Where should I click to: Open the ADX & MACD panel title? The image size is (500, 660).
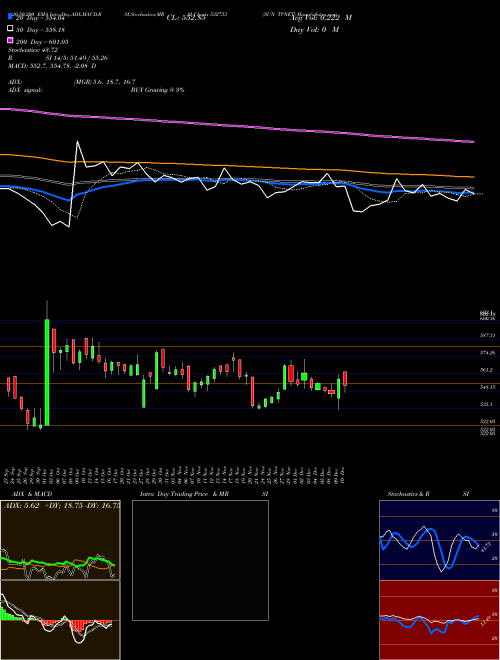pyautogui.click(x=32, y=494)
